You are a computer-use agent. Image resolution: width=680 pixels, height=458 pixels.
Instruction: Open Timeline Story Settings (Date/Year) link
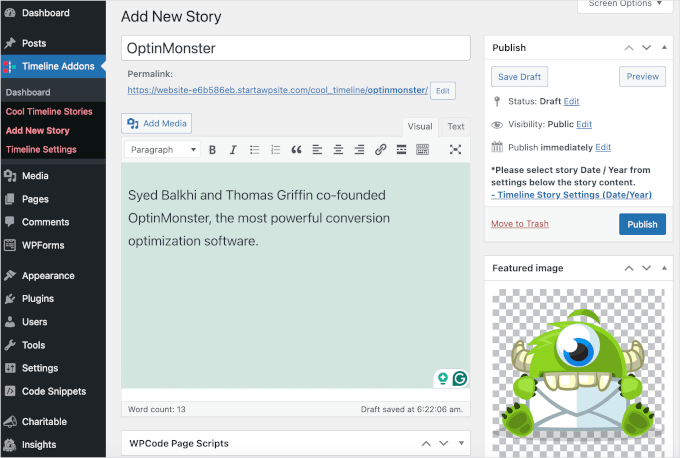point(572,195)
